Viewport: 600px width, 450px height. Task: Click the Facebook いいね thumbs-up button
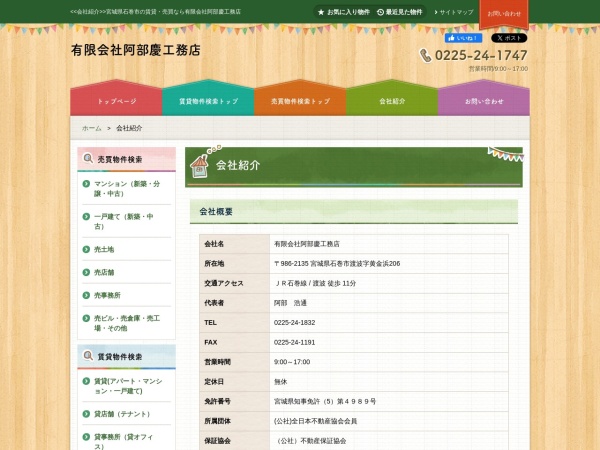coord(463,38)
